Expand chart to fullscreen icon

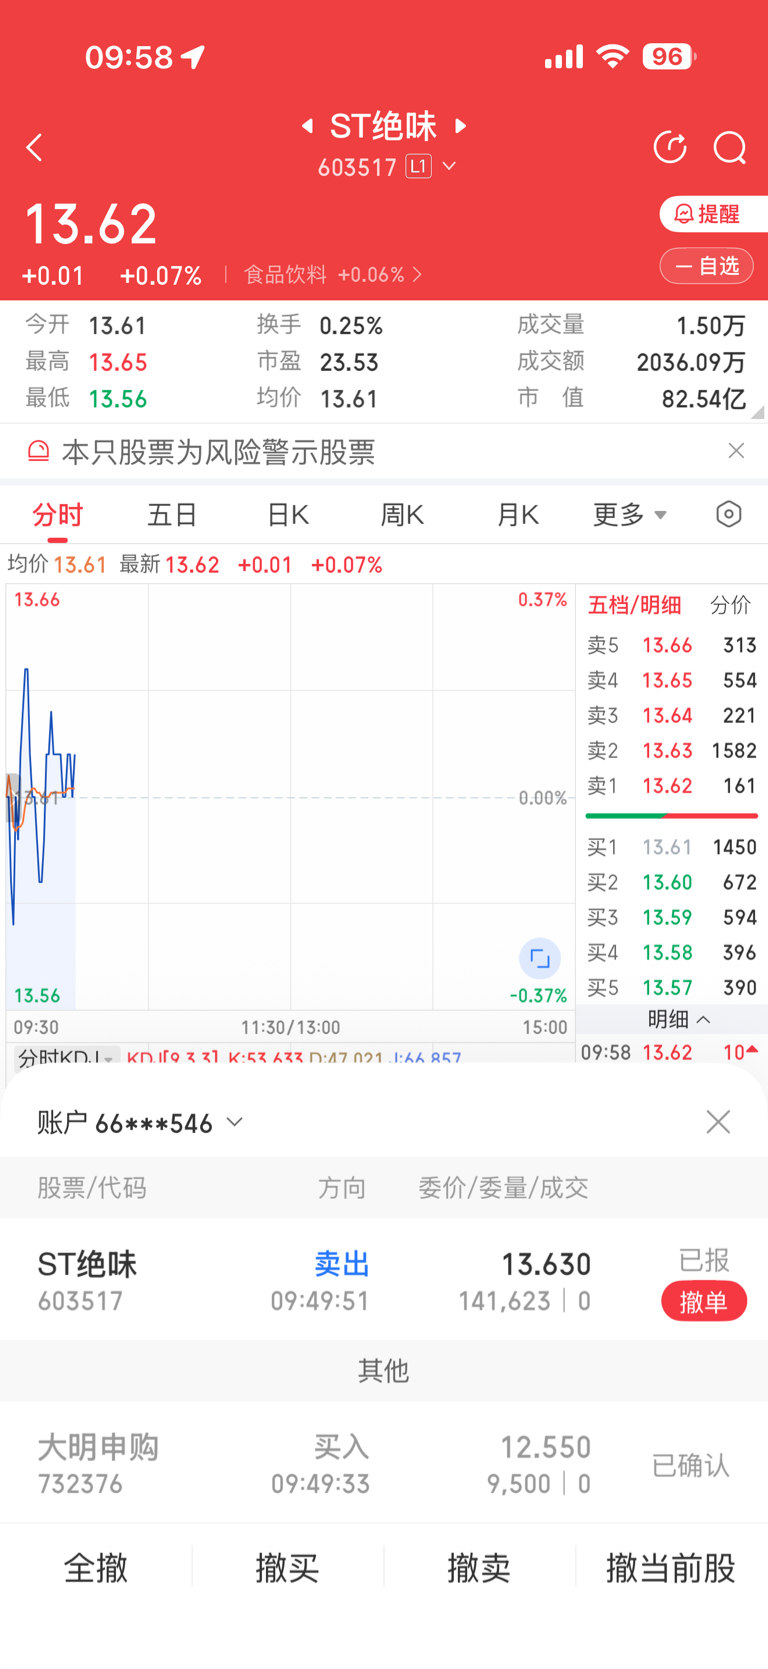coord(540,959)
